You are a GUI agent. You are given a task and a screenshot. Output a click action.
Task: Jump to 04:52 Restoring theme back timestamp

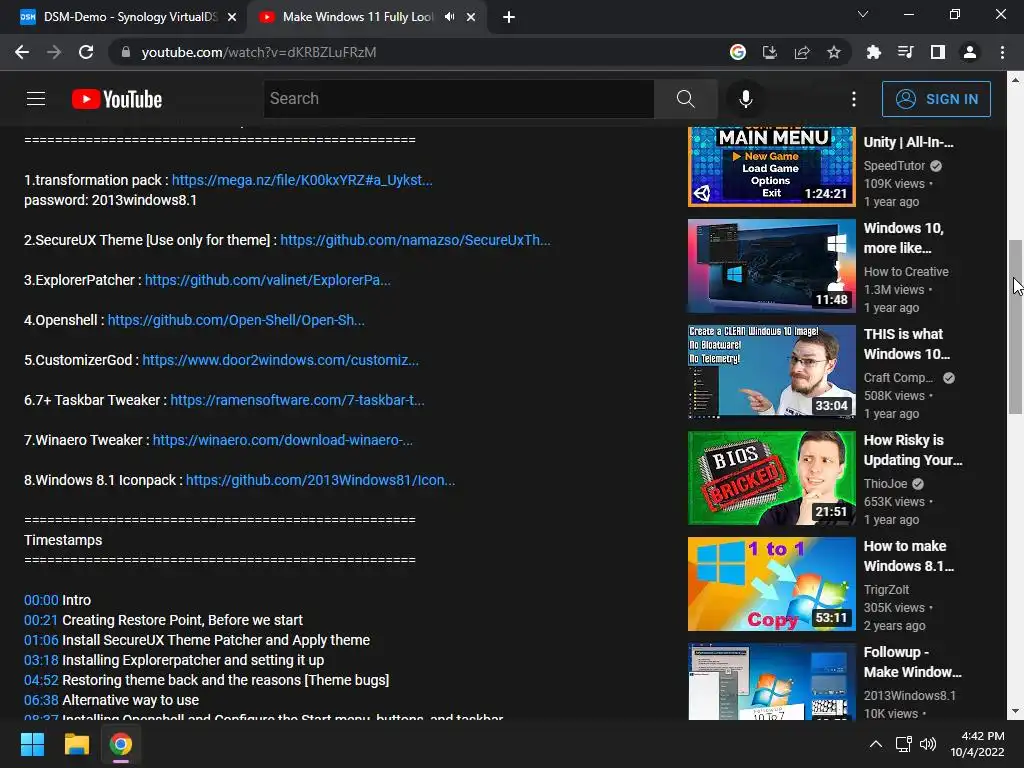coord(41,680)
